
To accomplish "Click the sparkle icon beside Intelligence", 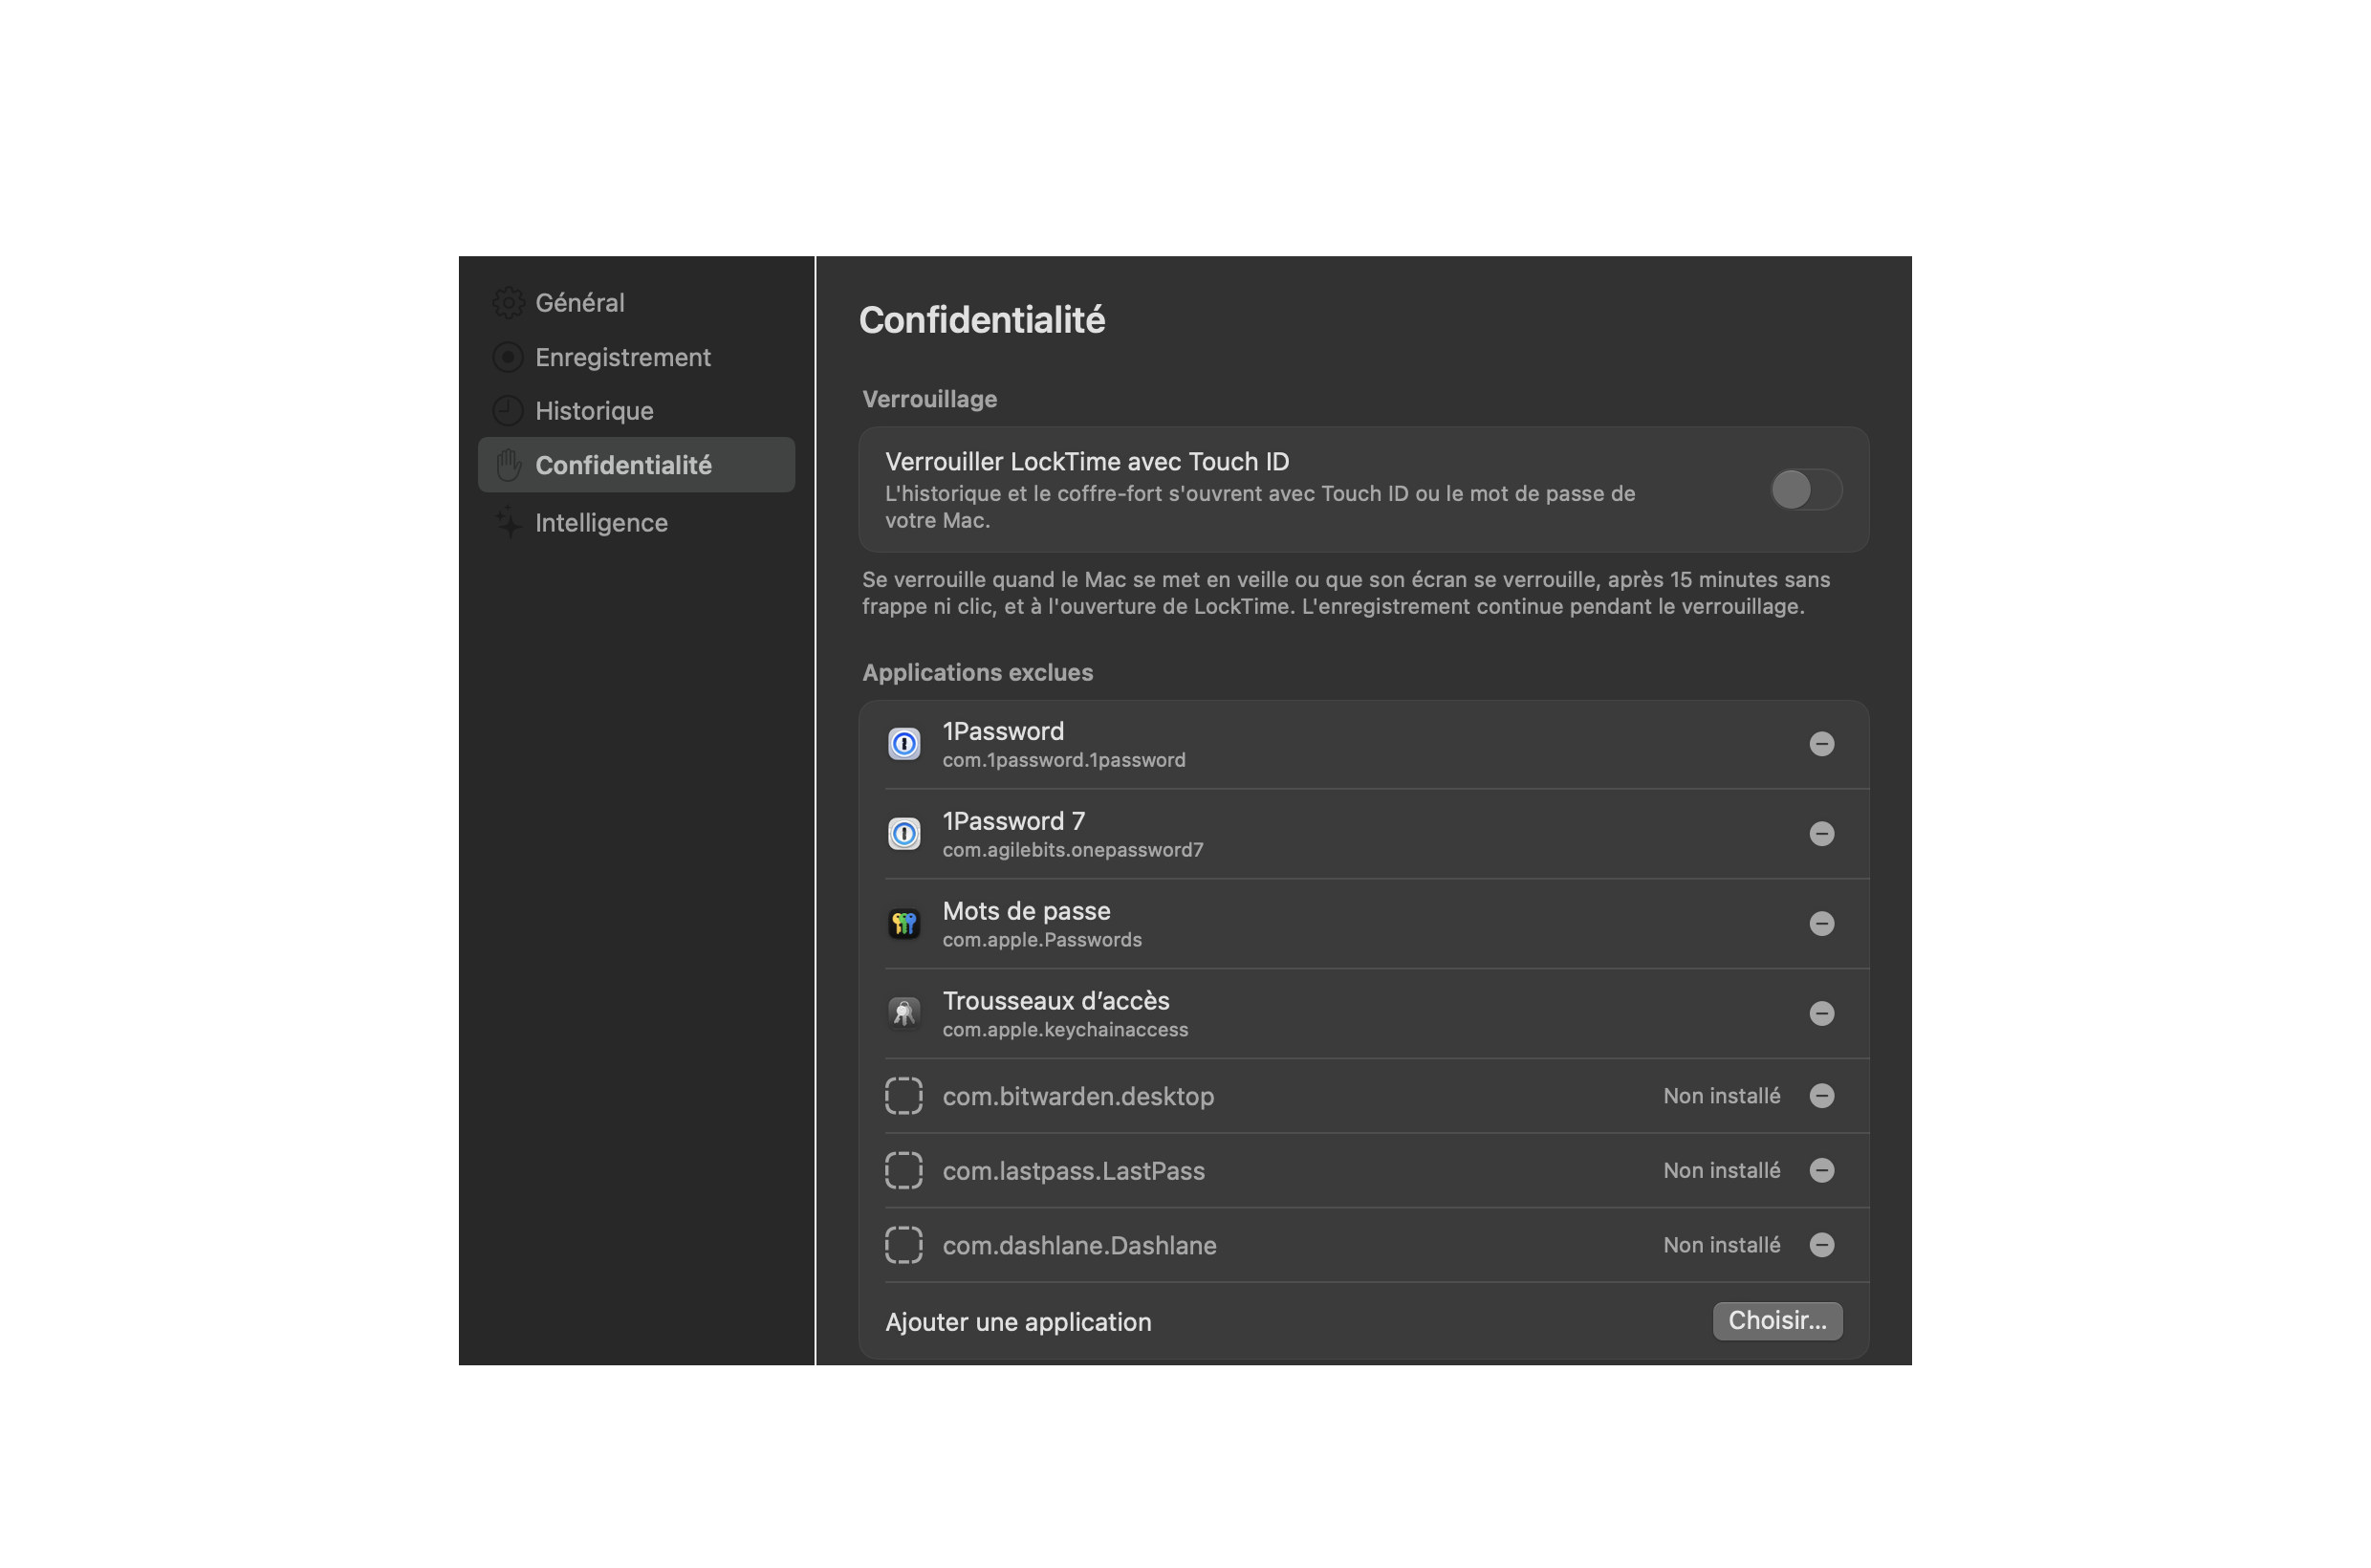I will [x=508, y=523].
